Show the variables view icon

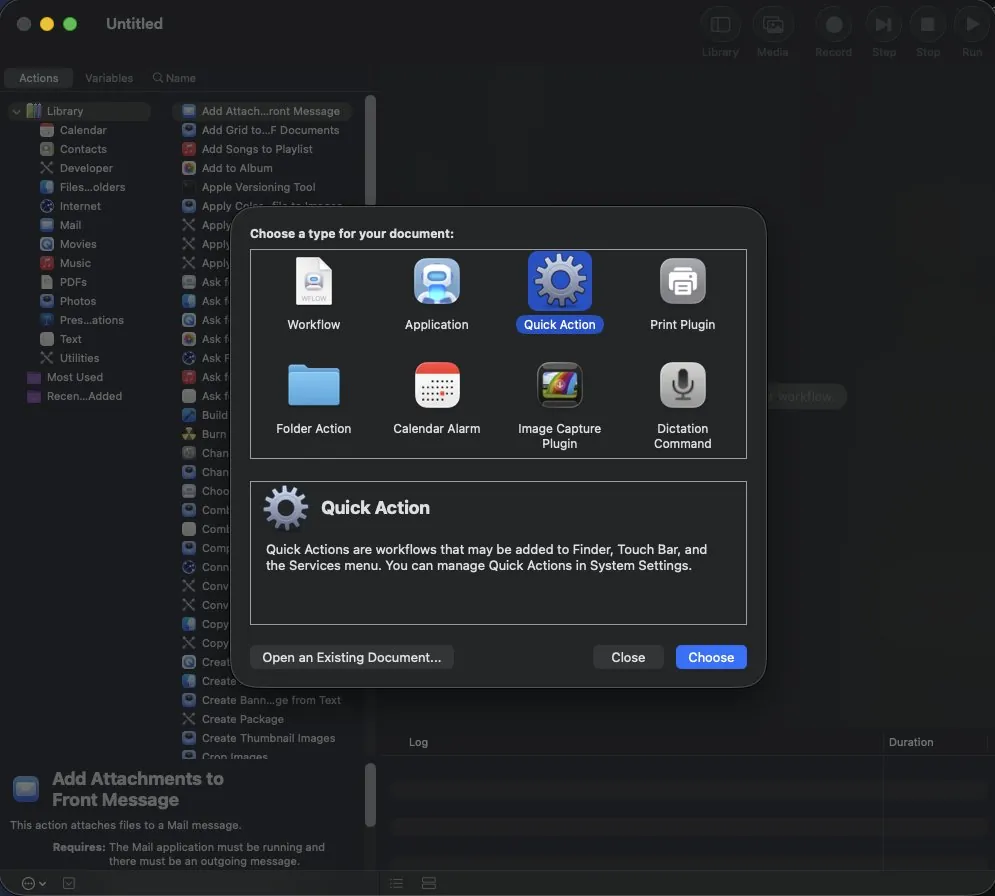429,883
